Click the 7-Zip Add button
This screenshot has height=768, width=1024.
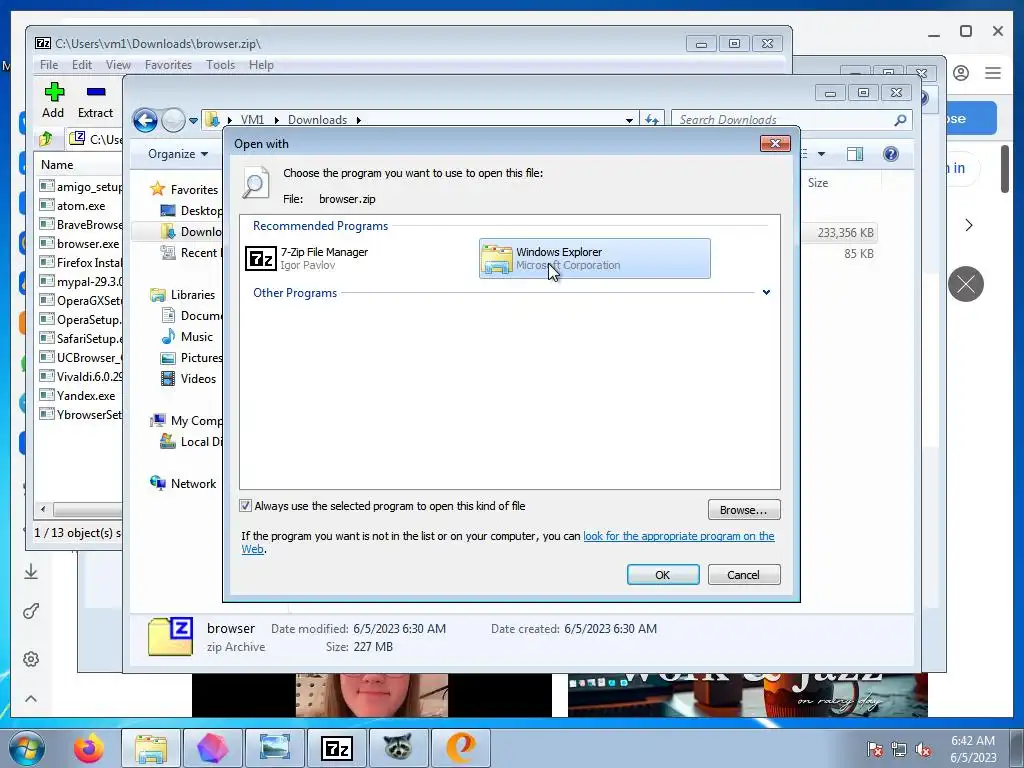(54, 101)
